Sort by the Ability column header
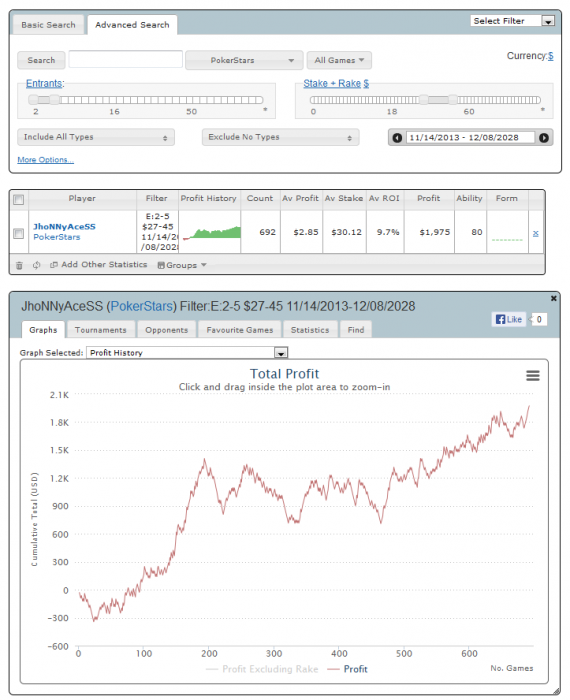 click(x=470, y=199)
